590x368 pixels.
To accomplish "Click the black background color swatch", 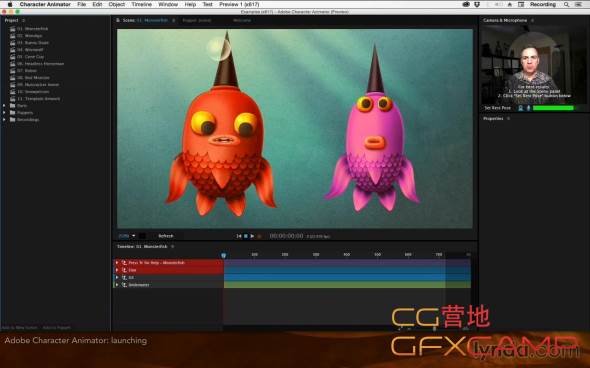I will [x=142, y=236].
